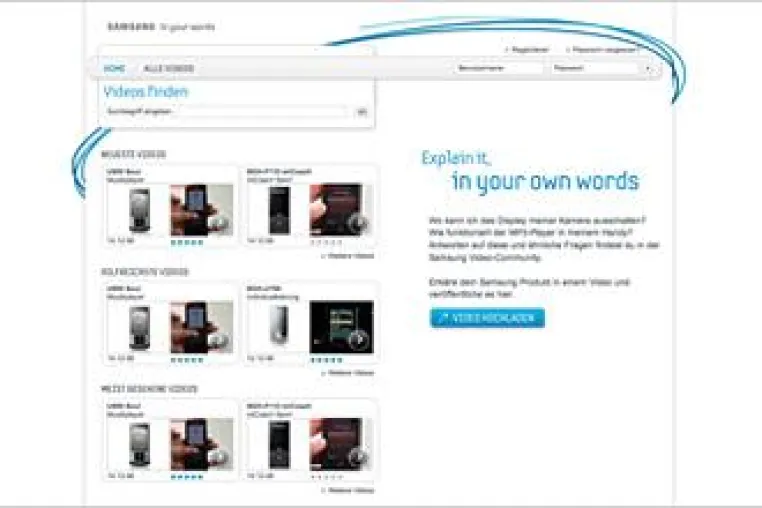762x508 pixels.
Task: Play the right video in Neueste Videos
Action: tap(341, 210)
